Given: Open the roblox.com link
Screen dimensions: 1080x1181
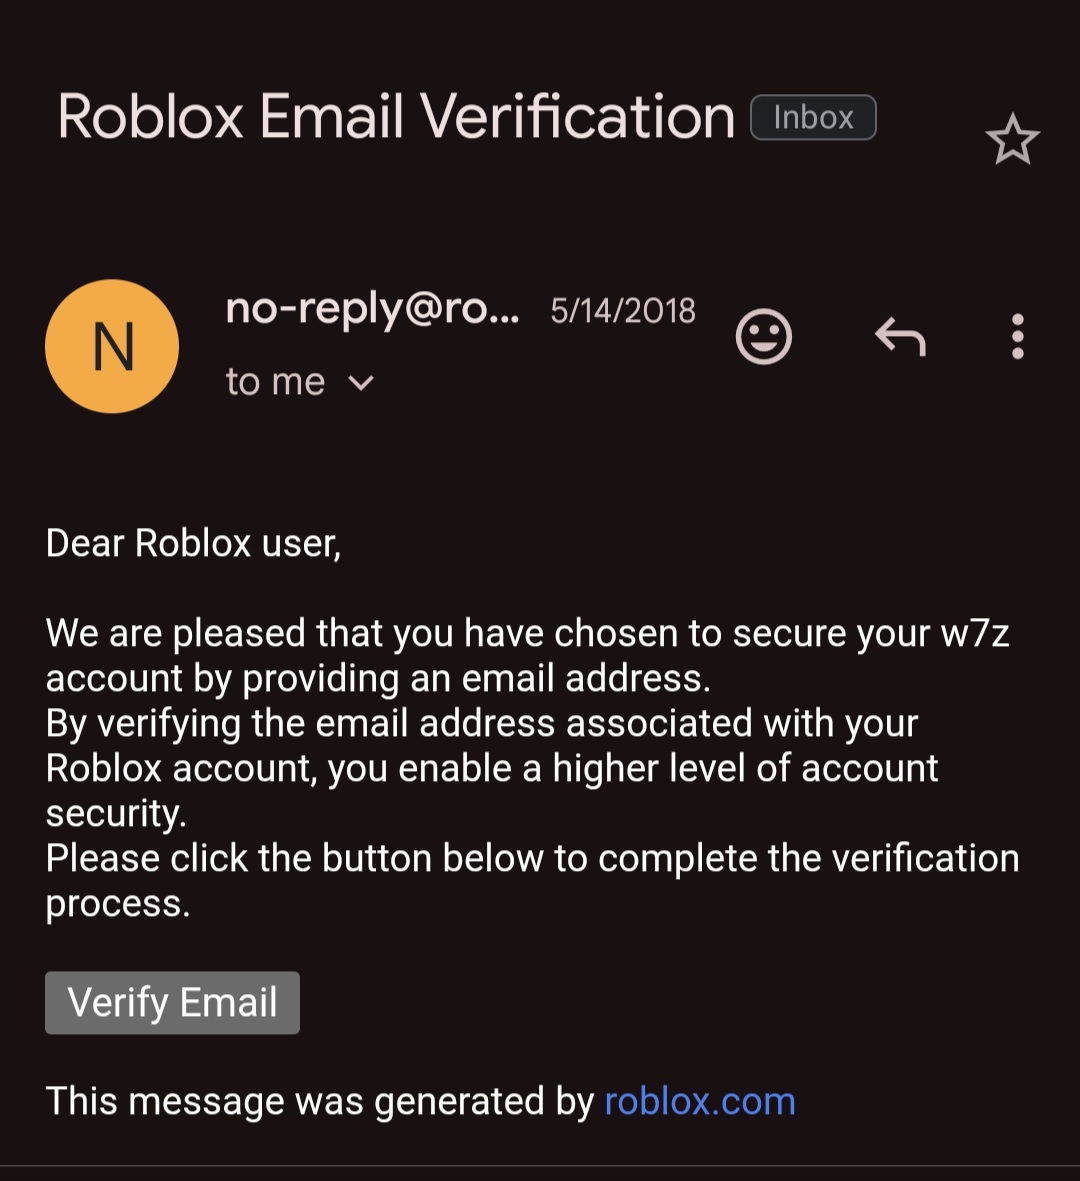Looking at the screenshot, I should [700, 1101].
